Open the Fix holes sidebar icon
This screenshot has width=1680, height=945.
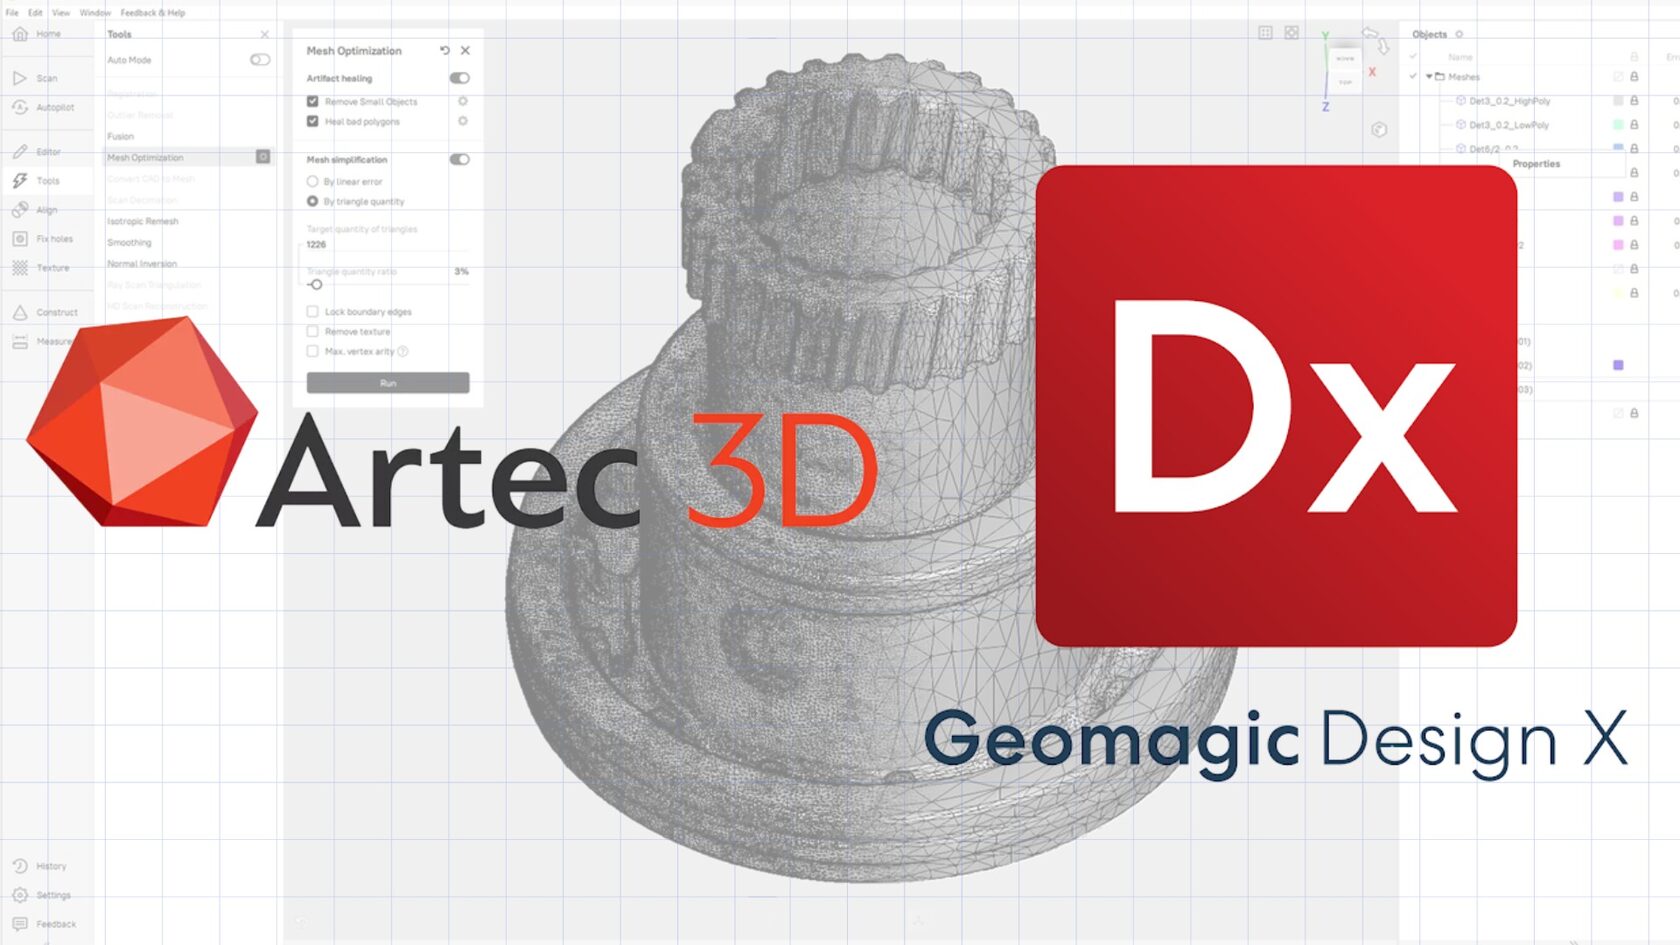[20, 239]
